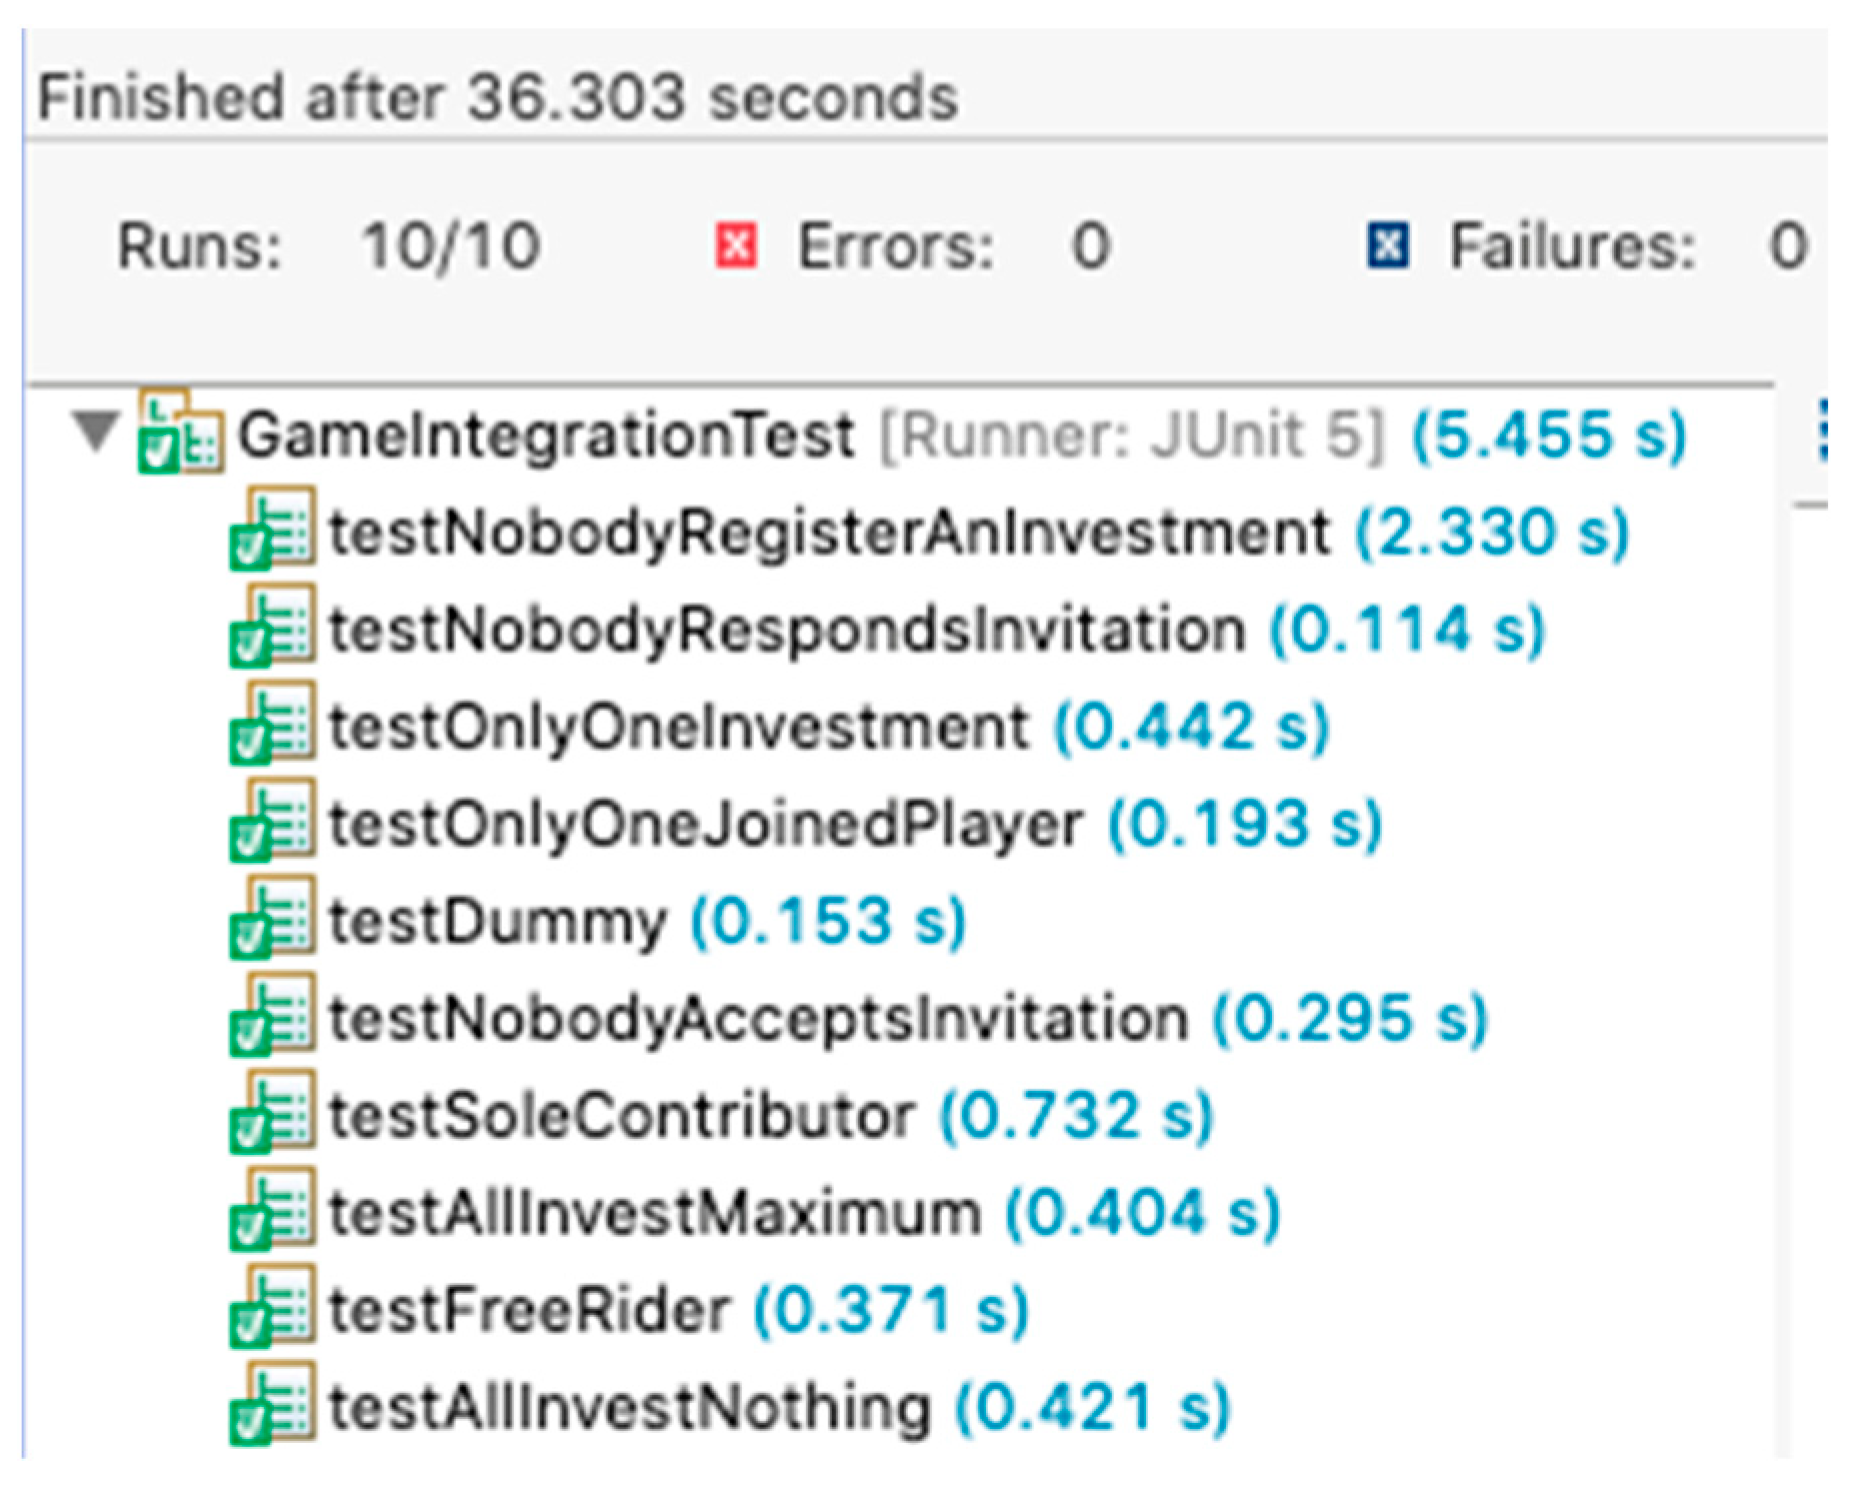1855x1506 pixels.
Task: Click the testOnlyOneInvestment passed test icon
Action: 272,726
